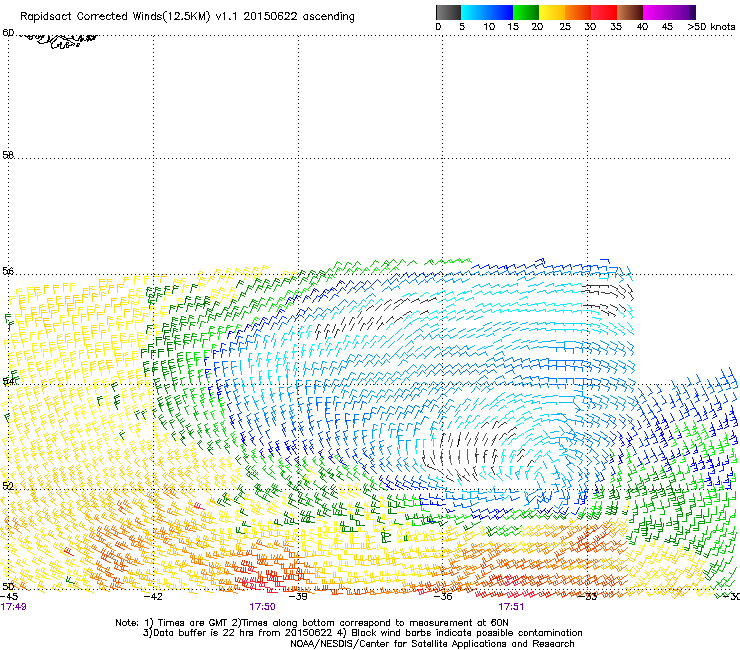The image size is (740, 650).
Task: Click legend tick label 25
Action: (x=565, y=27)
